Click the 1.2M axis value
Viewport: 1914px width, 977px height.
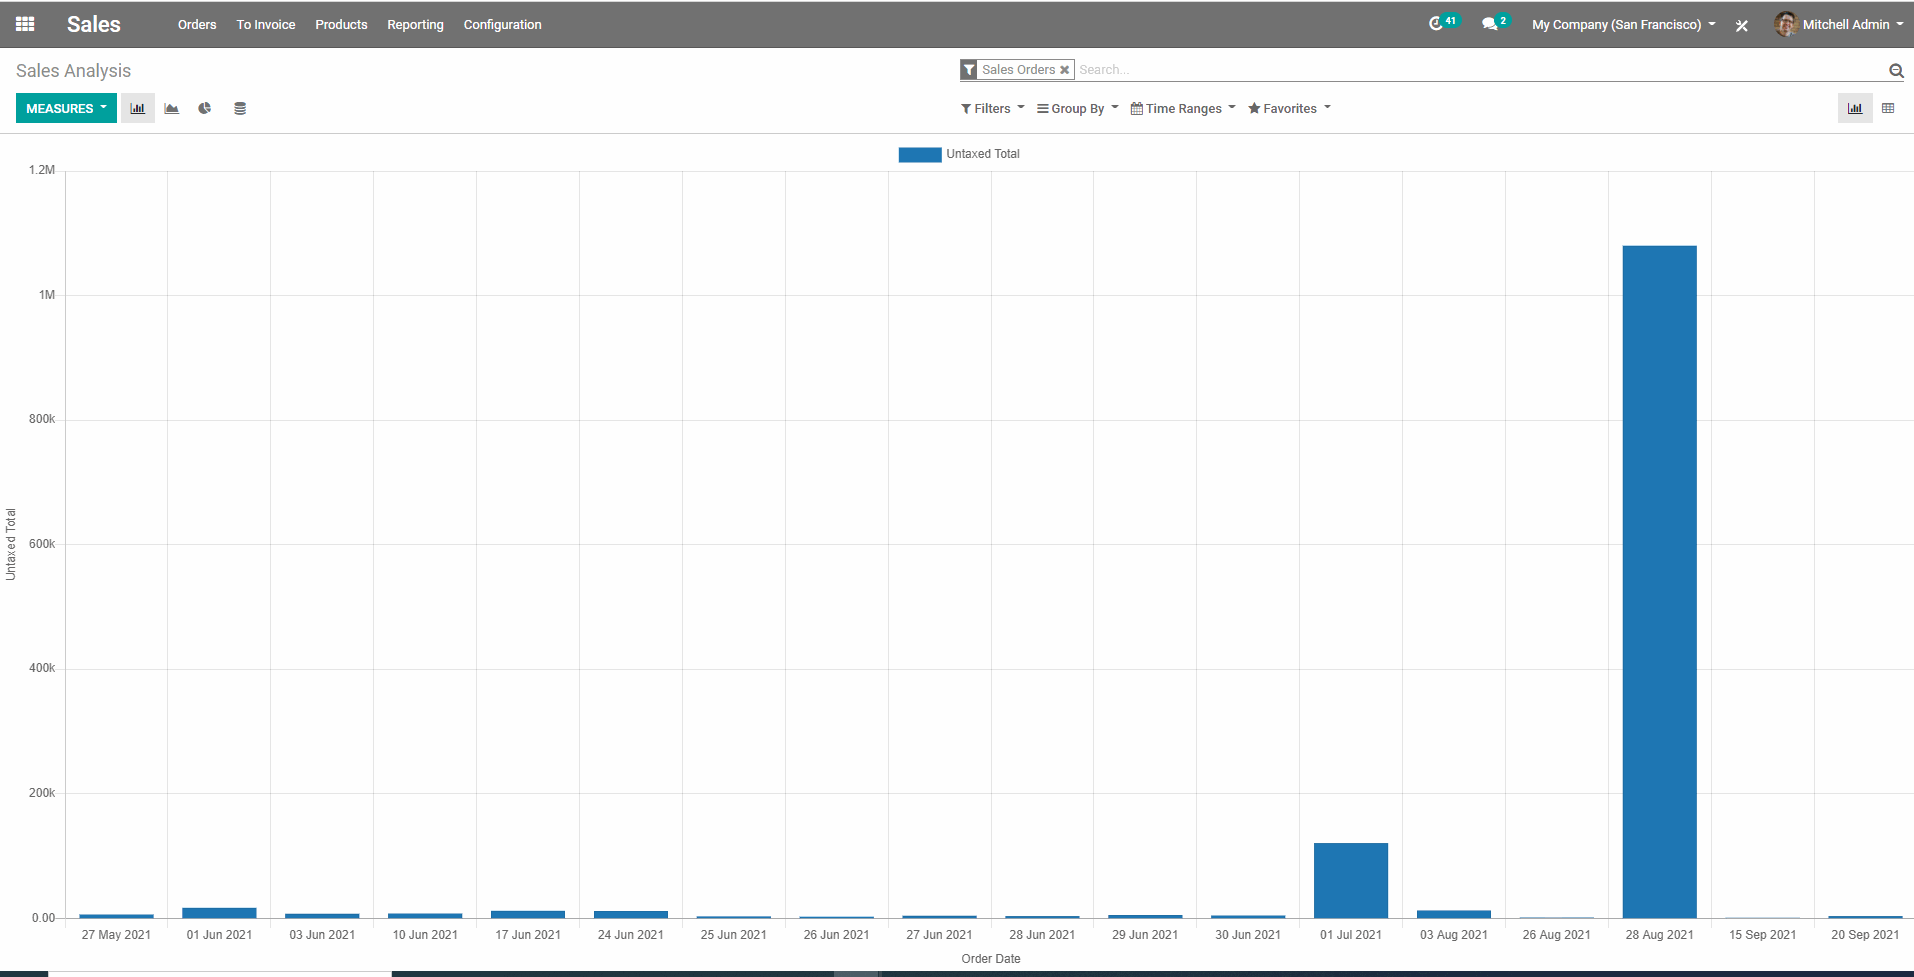pos(42,170)
